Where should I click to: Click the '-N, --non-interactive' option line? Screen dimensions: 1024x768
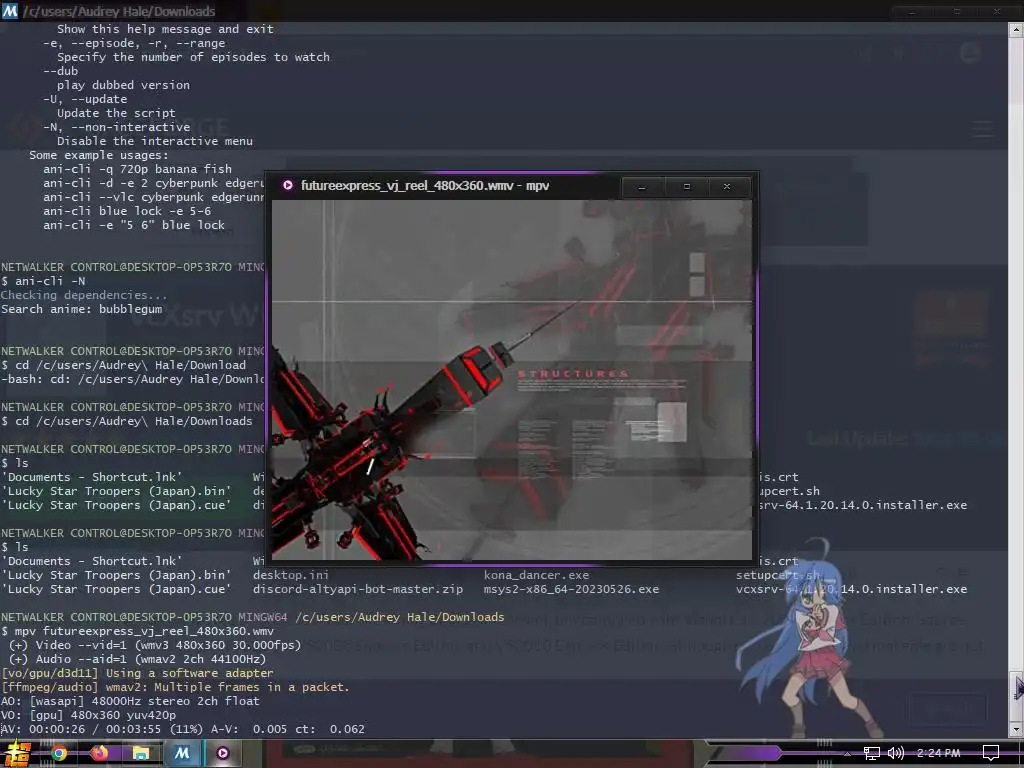coord(117,127)
